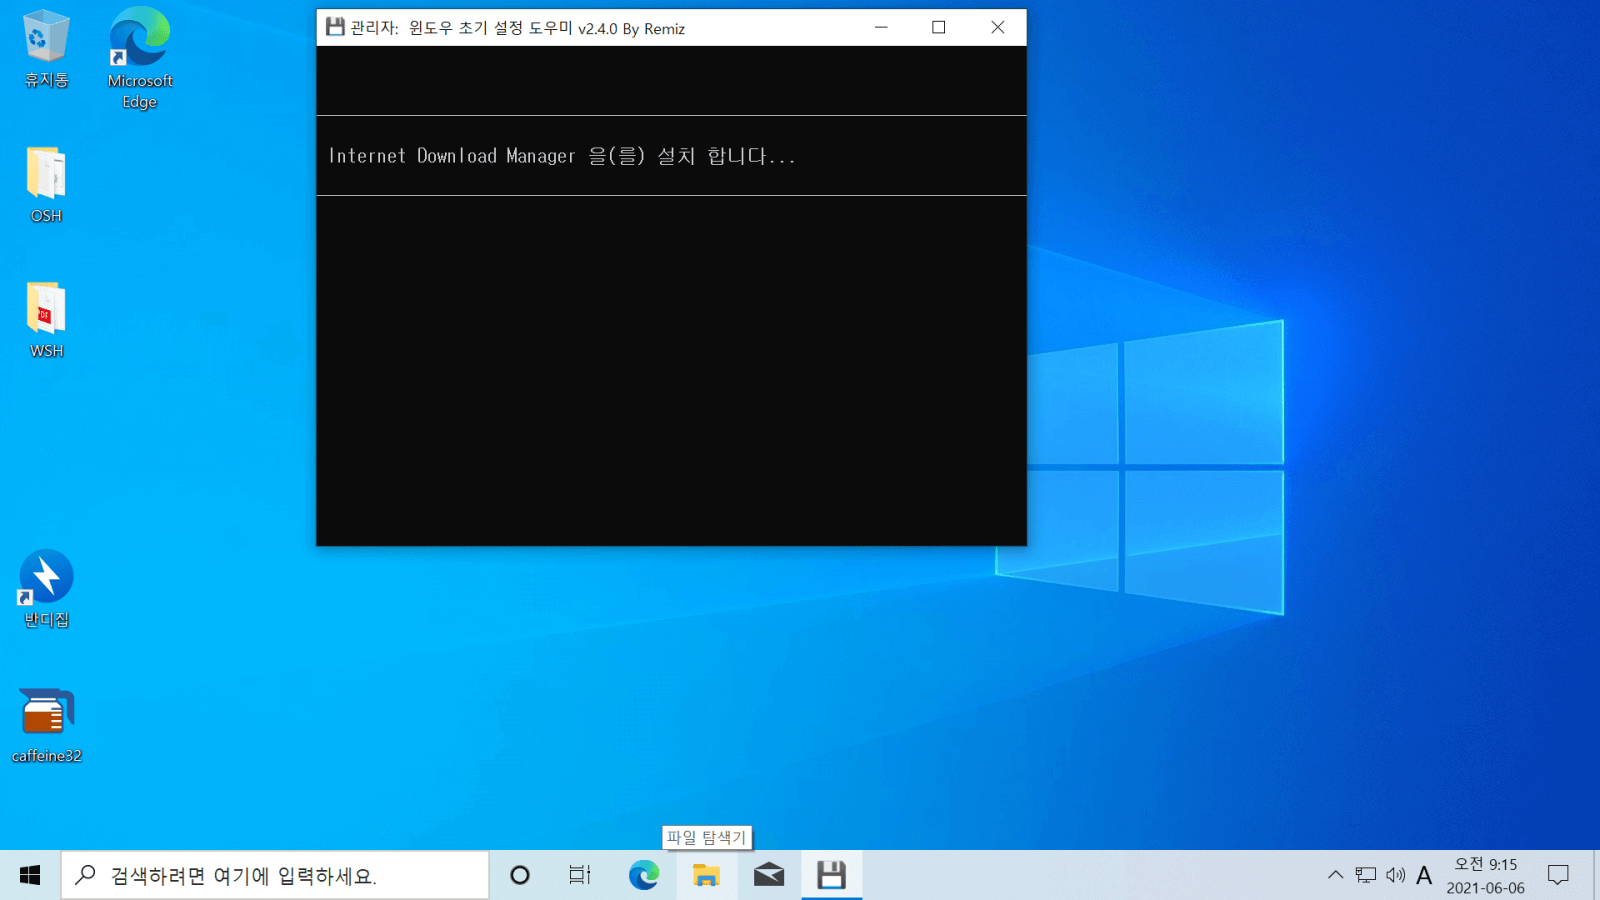Launch Microsoft Edge from the desktop shortcut
This screenshot has width=1600, height=900.
[140, 58]
